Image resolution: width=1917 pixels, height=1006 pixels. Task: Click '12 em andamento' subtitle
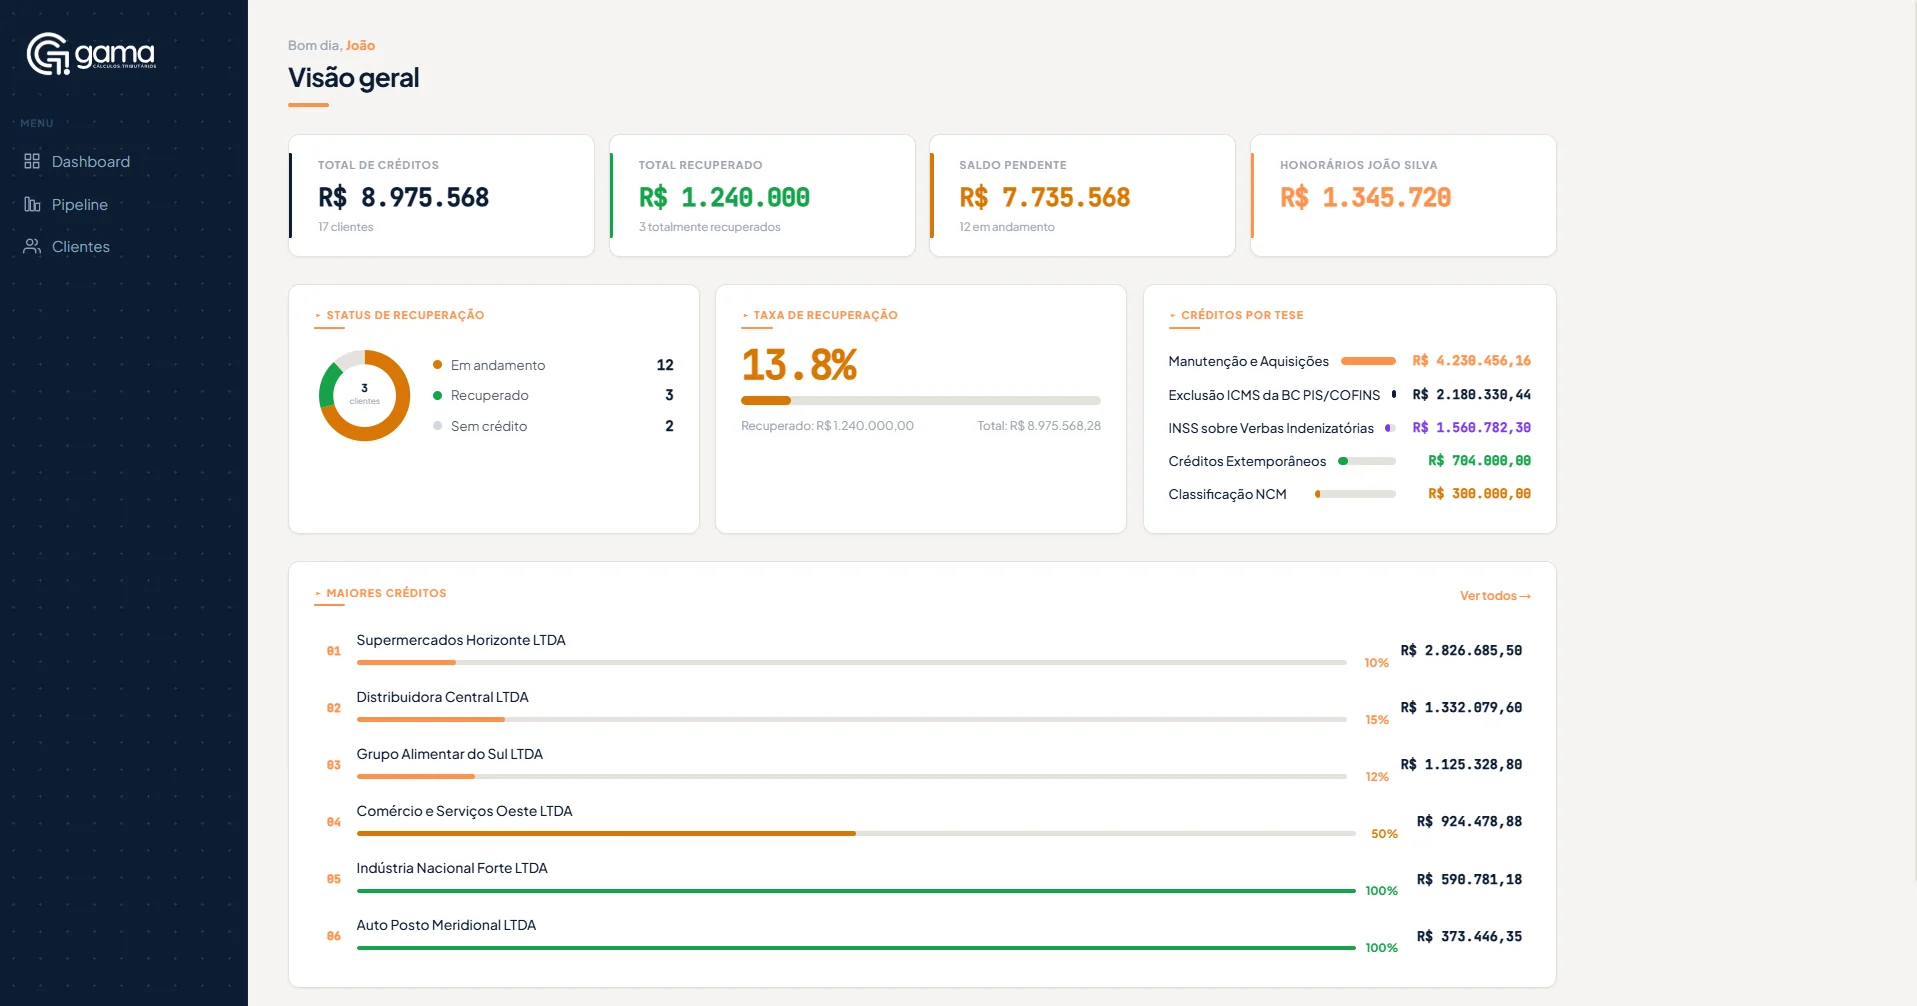(x=1007, y=227)
